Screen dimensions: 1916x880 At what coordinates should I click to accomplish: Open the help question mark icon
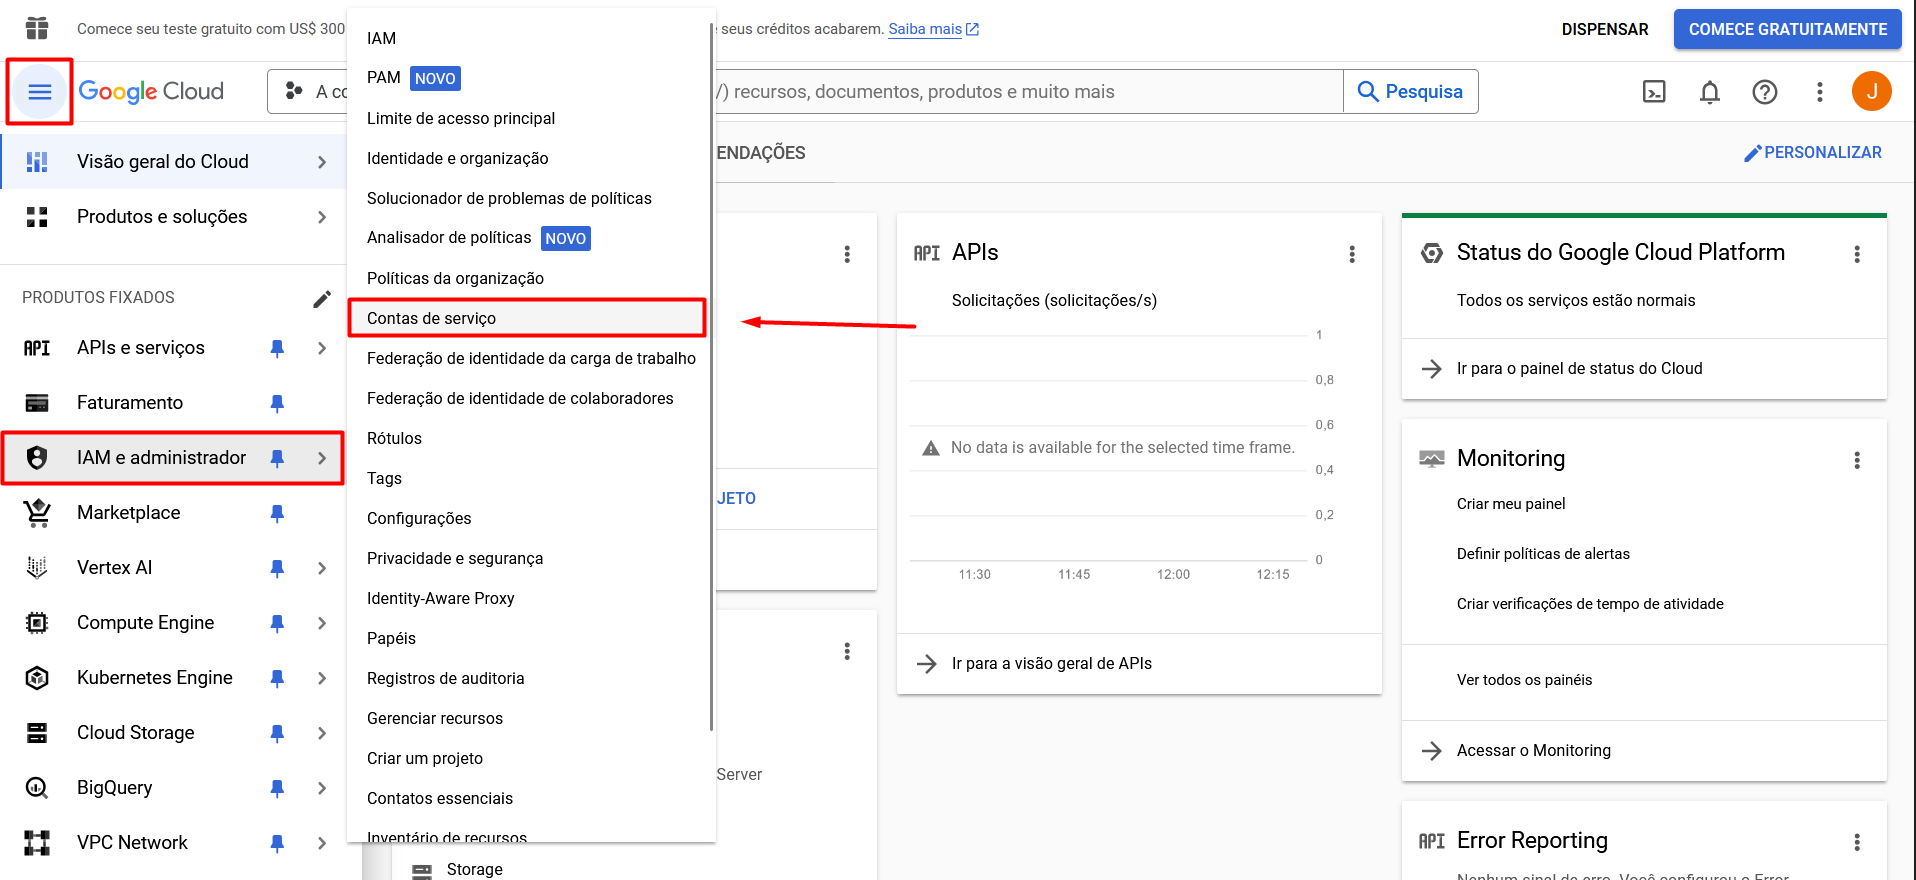point(1764,92)
